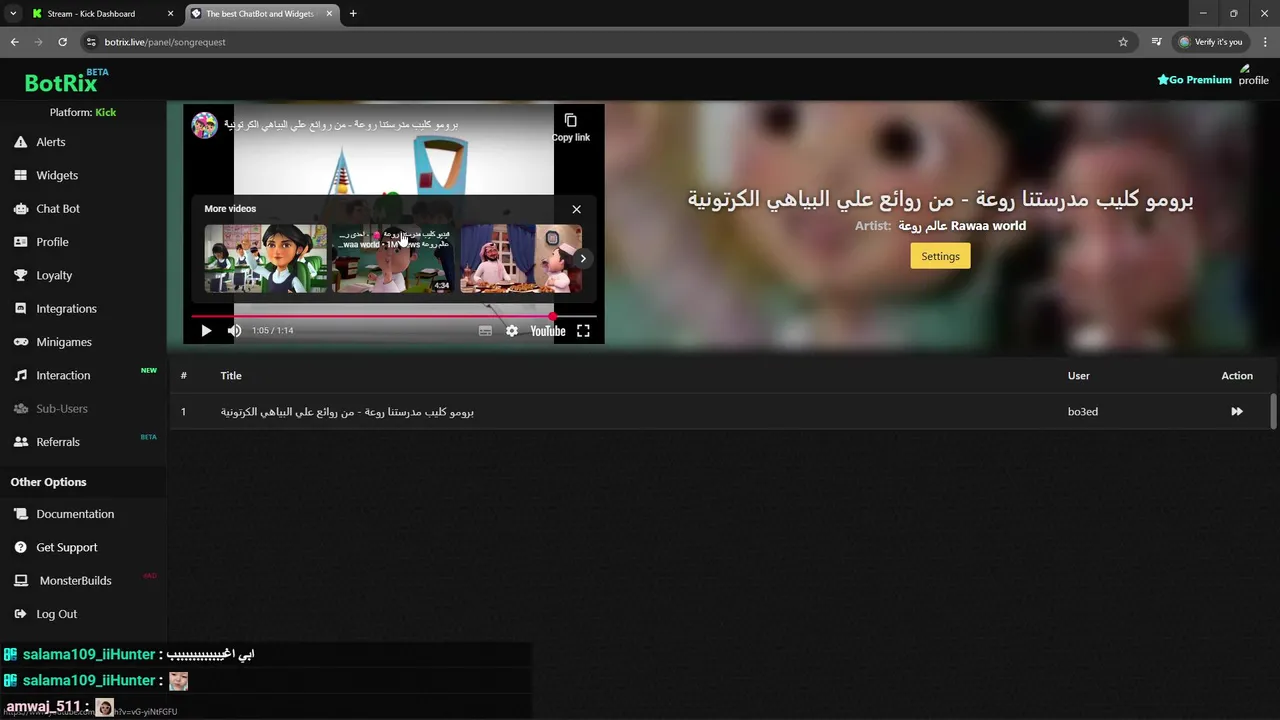This screenshot has width=1280, height=720.
Task: Select the suggested video with men dining
Action: (521, 259)
